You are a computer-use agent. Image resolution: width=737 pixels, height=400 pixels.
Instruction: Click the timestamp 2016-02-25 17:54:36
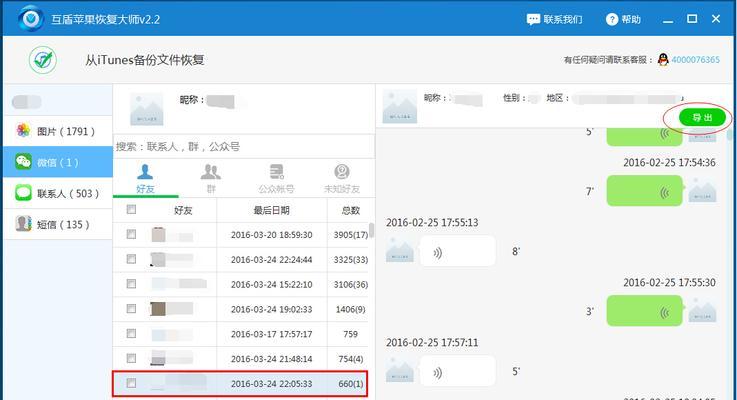point(669,163)
